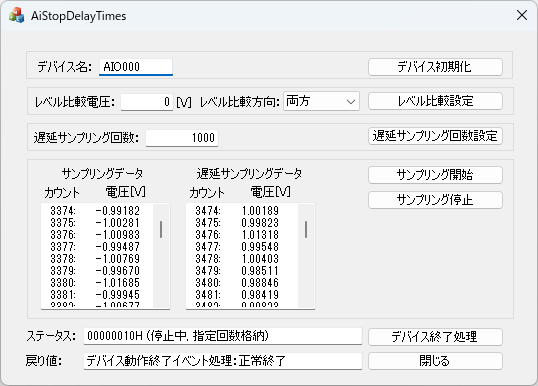Click the 閉じる button
538x386 pixels.
(435, 361)
